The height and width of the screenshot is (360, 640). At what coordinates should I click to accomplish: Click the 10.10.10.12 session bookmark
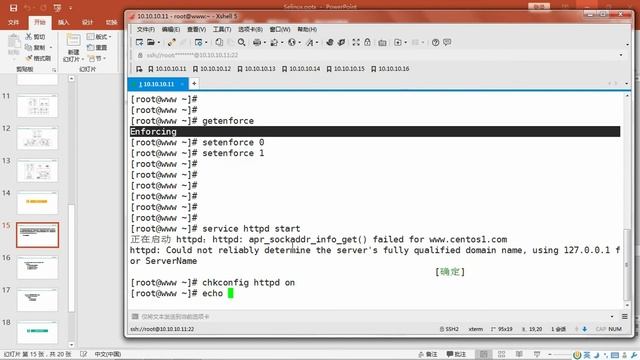[x=212, y=69]
